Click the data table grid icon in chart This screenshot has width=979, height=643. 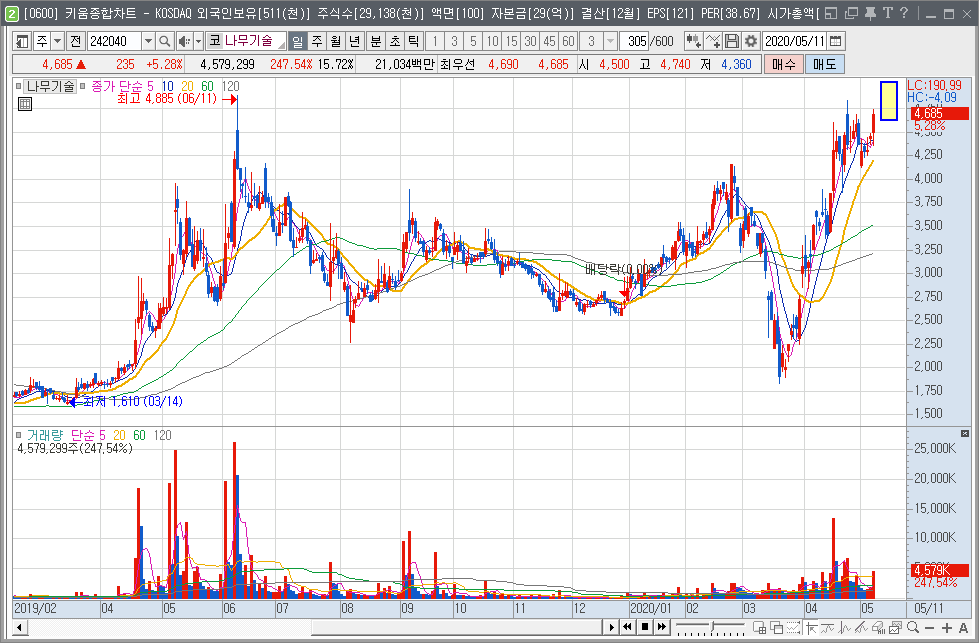pyautogui.click(x=25, y=104)
